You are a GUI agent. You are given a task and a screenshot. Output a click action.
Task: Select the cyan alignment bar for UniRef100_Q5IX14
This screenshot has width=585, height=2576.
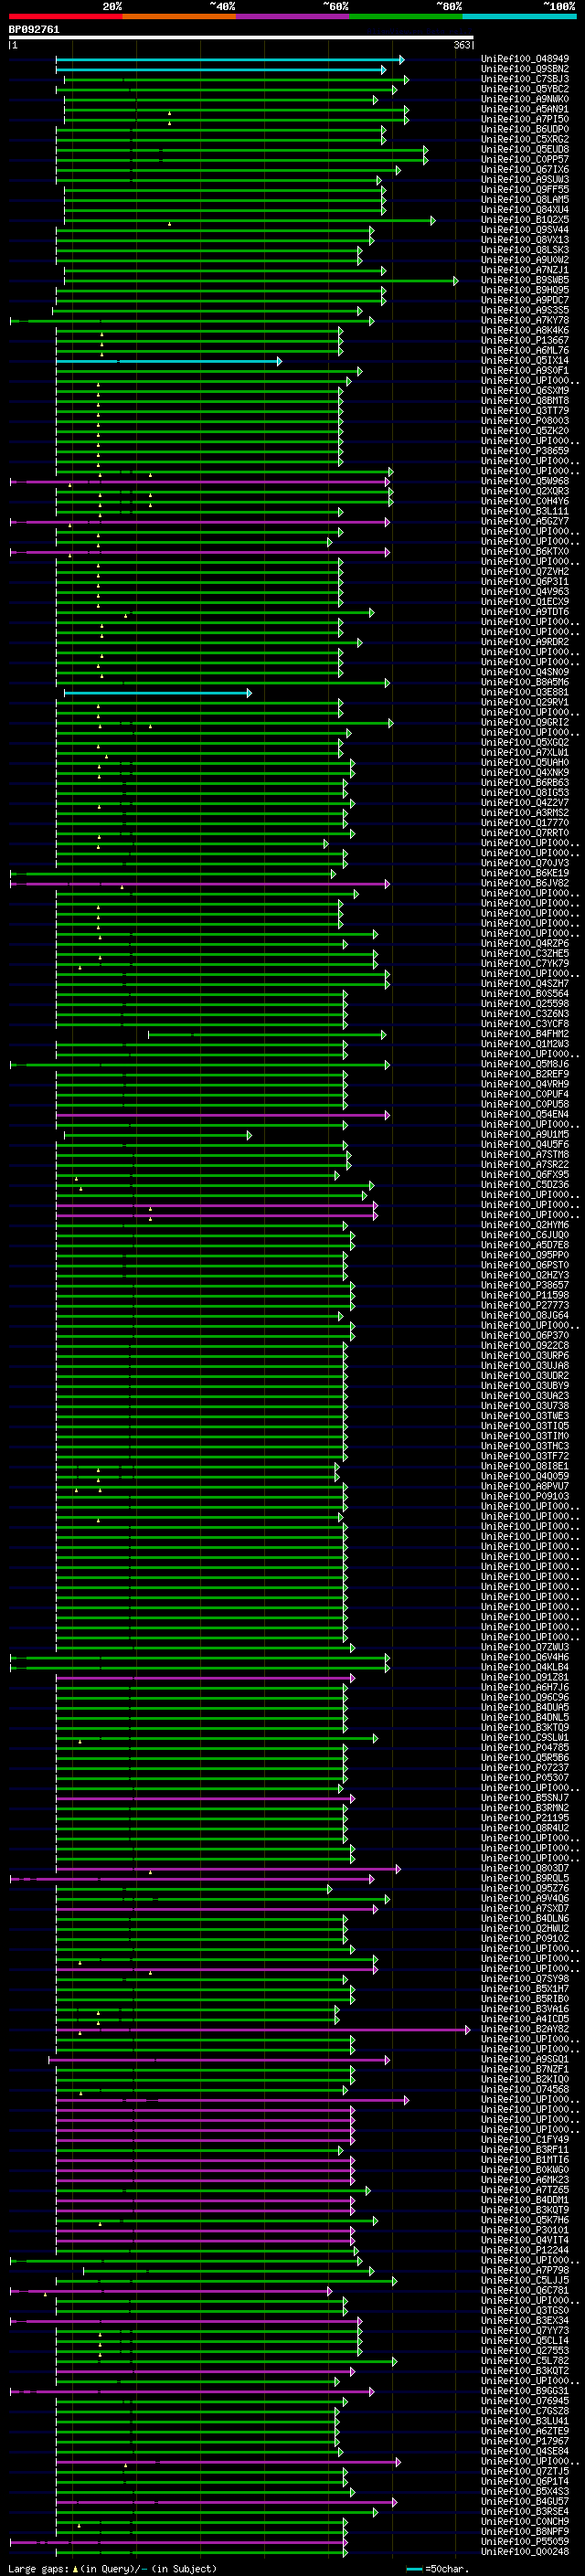pos(169,361)
